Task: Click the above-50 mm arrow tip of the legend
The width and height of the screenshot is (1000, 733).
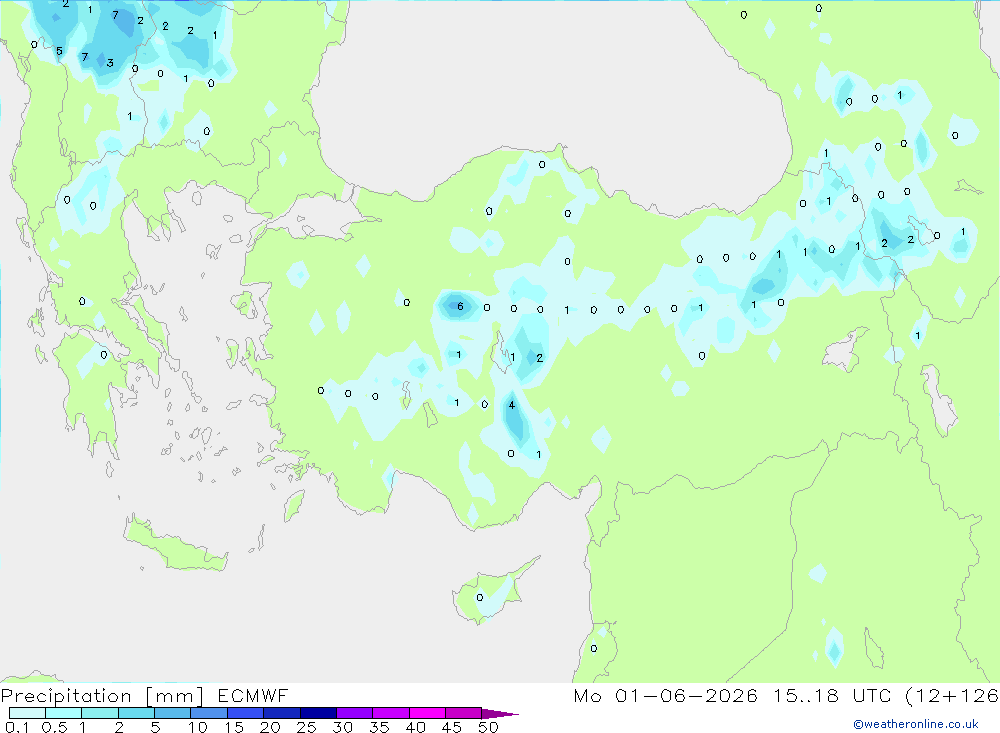Action: point(499,713)
